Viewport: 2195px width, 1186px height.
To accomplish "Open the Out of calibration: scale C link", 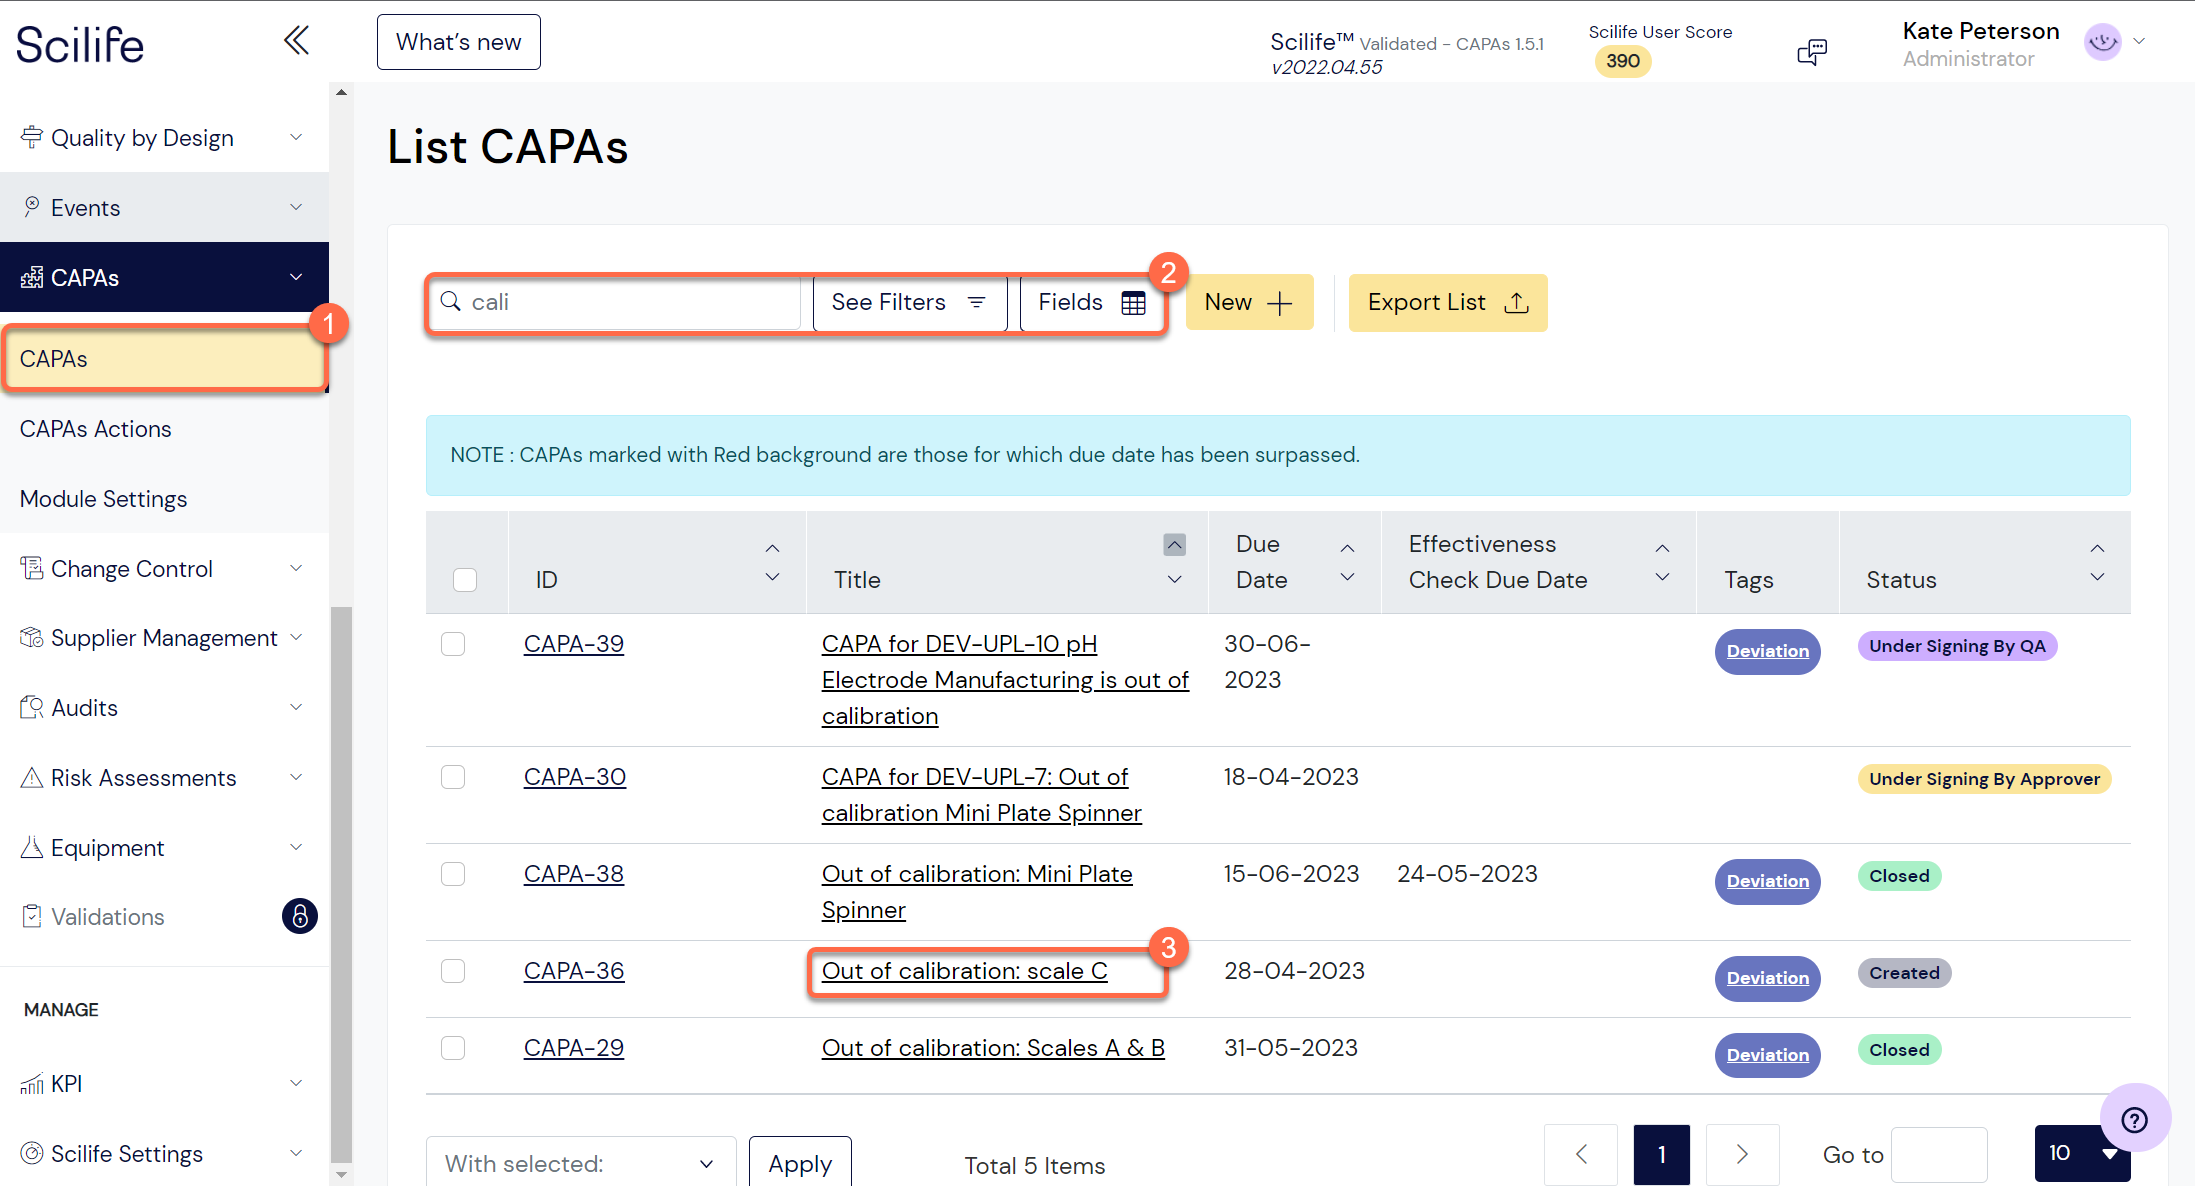I will [x=965, y=971].
